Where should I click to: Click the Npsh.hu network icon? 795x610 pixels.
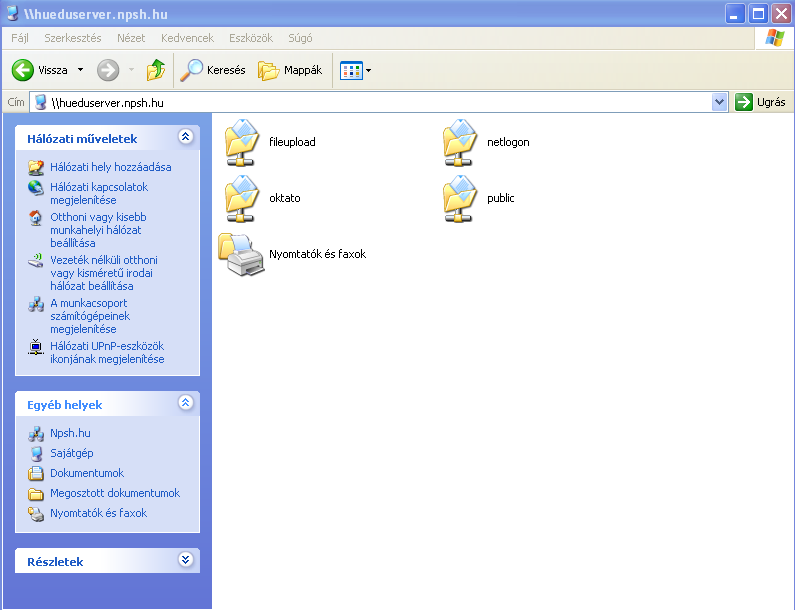pyautogui.click(x=35, y=434)
